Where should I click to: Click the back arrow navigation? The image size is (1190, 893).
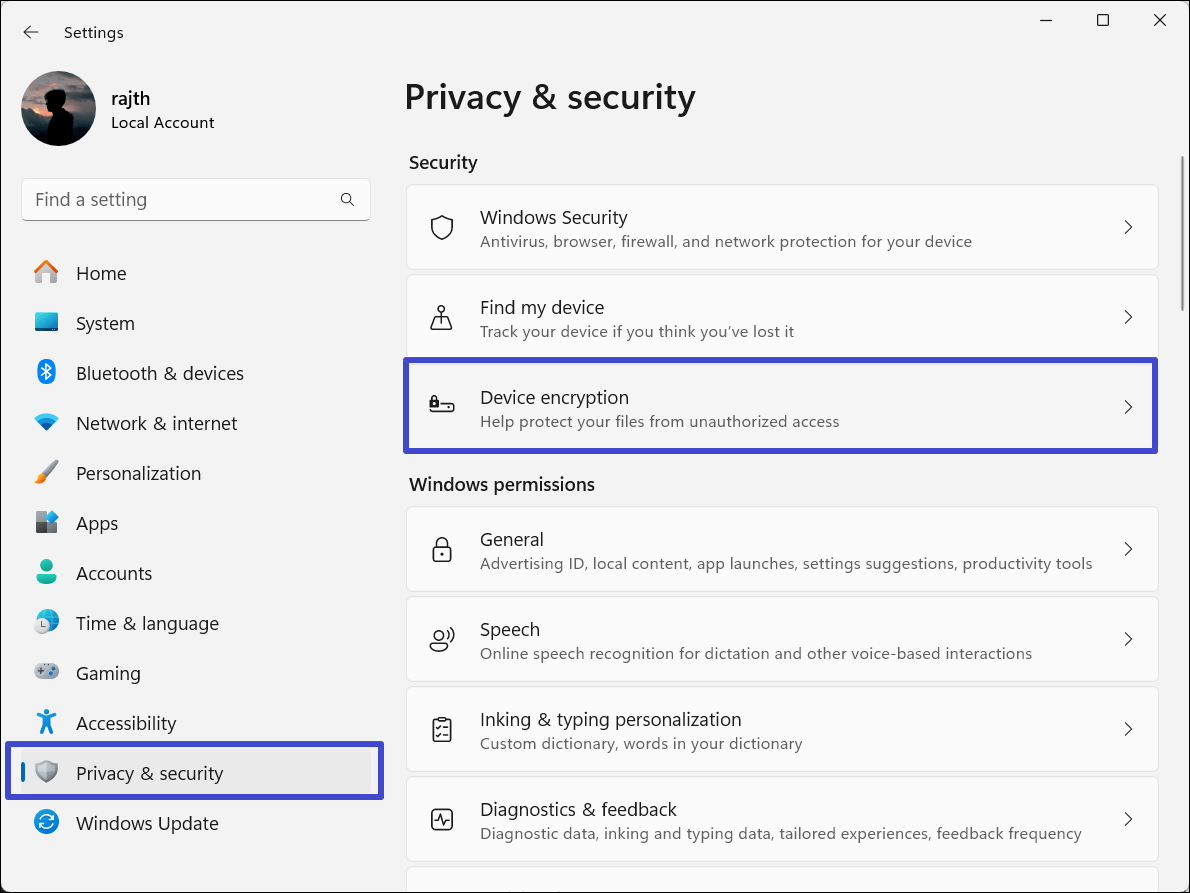[x=31, y=32]
